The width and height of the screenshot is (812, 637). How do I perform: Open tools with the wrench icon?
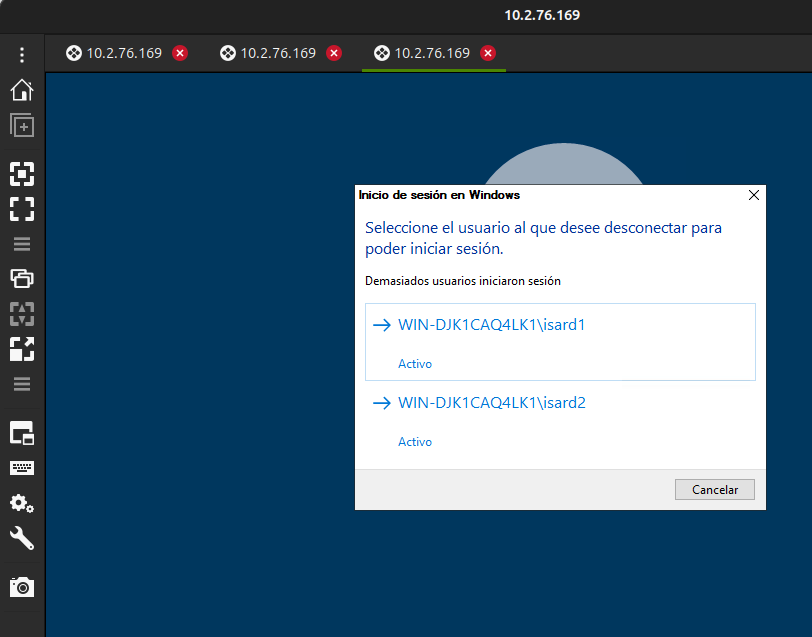[x=22, y=539]
